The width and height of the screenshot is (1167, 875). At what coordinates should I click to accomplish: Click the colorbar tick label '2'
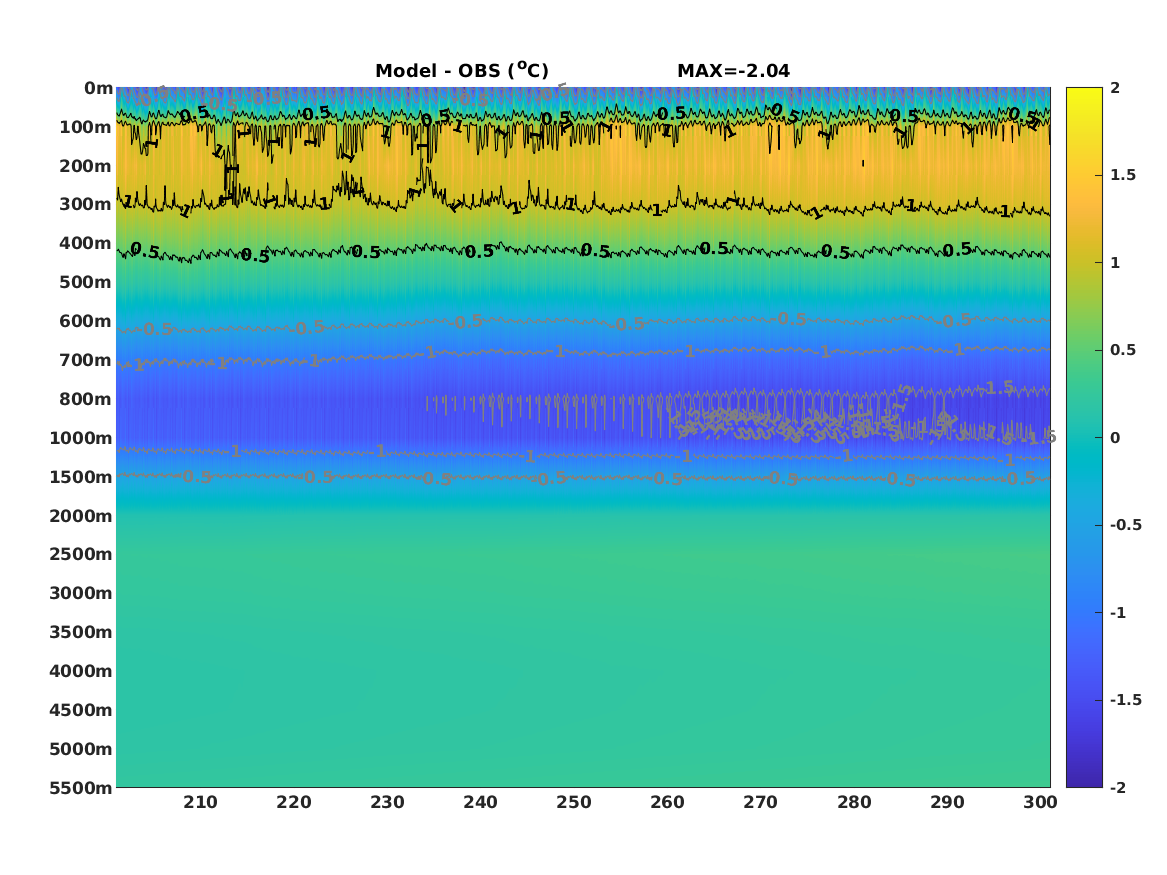click(x=1115, y=88)
